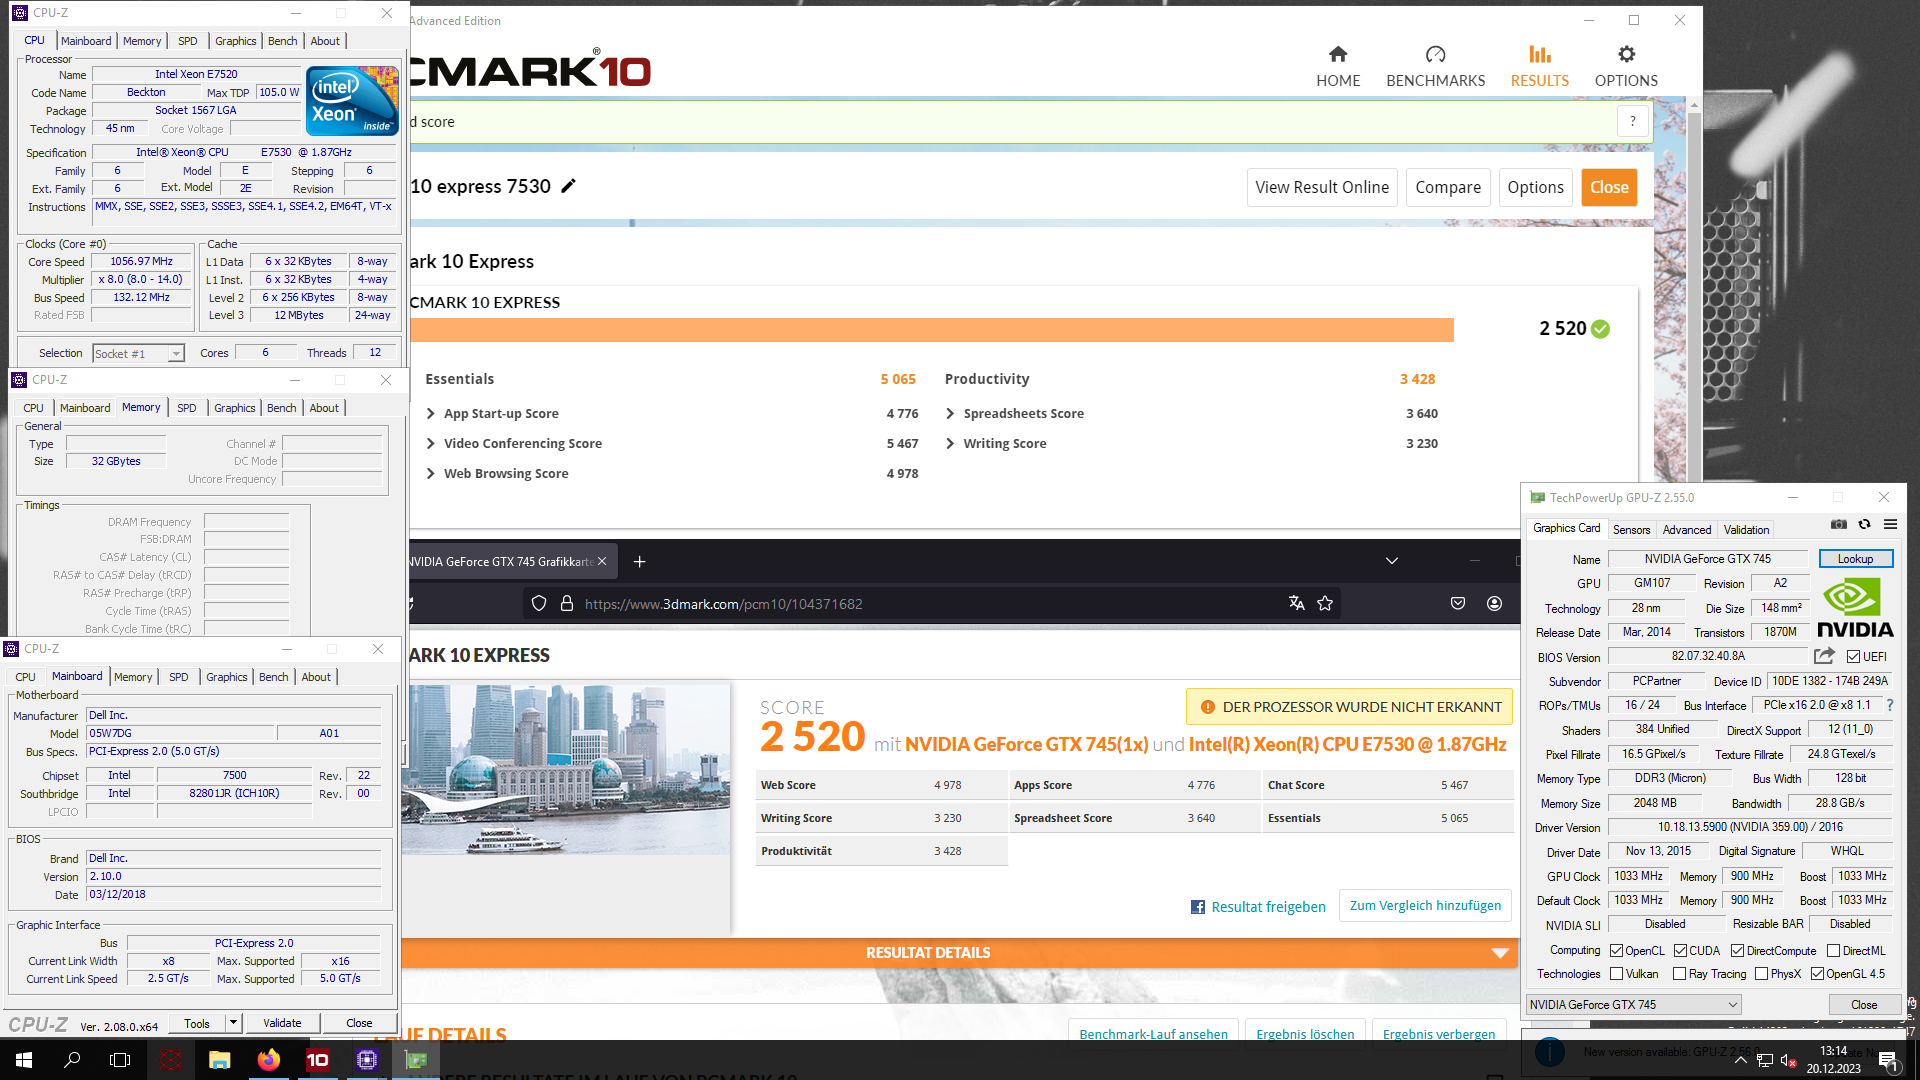The width and height of the screenshot is (1920, 1080).
Task: Open the Socket #1 selection dropdown
Action: [139, 353]
